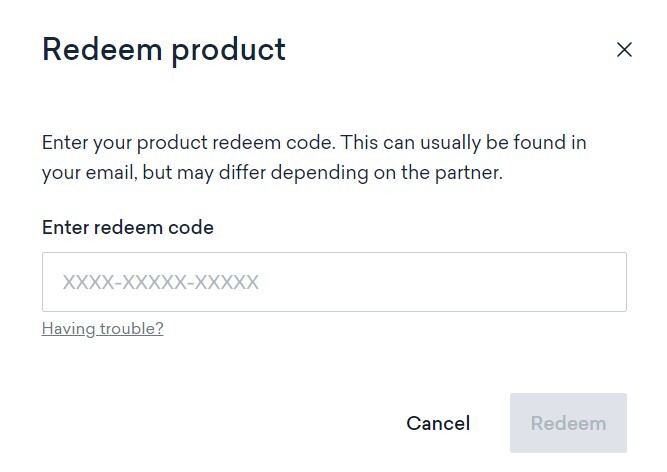Click the XXXX-XXXXX-XXXXX placeholder text
This screenshot has width=667, height=472.
(x=161, y=282)
